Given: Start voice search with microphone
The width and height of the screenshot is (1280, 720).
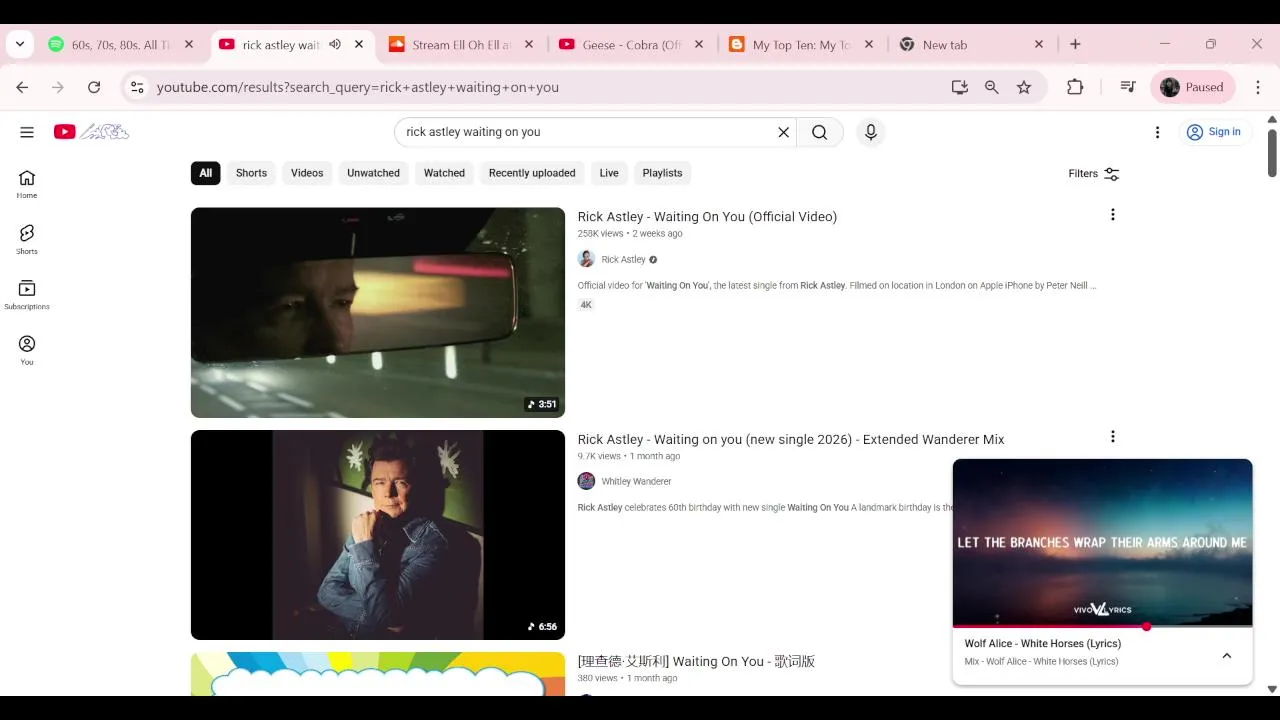Looking at the screenshot, I should [x=871, y=132].
